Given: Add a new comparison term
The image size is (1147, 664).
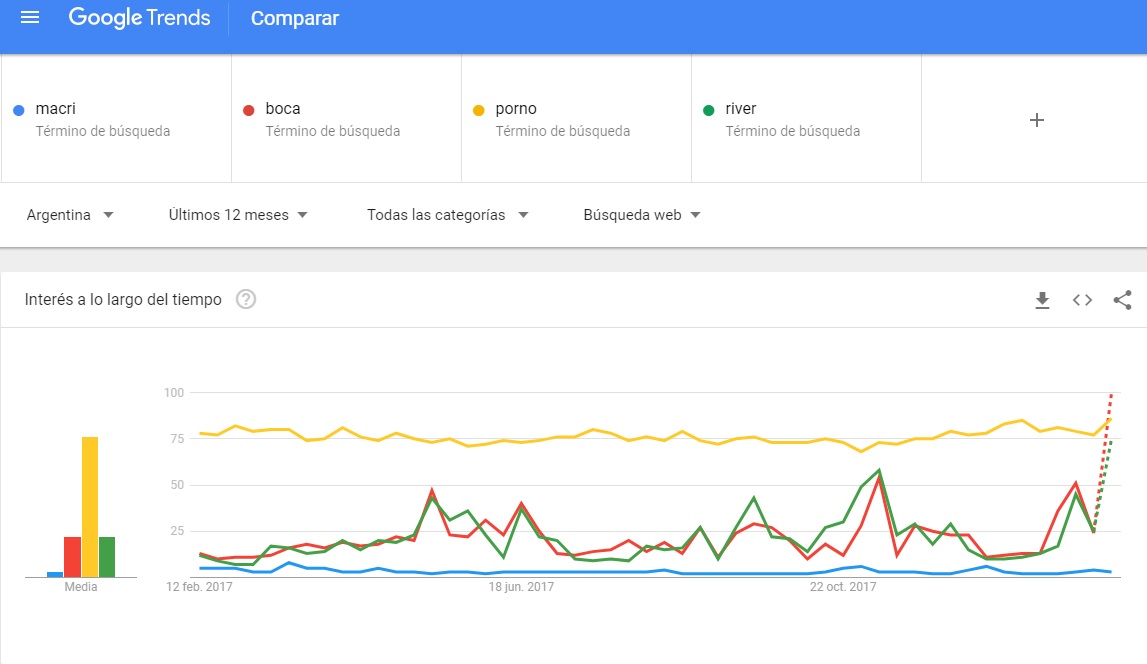Looking at the screenshot, I should [x=1037, y=120].
